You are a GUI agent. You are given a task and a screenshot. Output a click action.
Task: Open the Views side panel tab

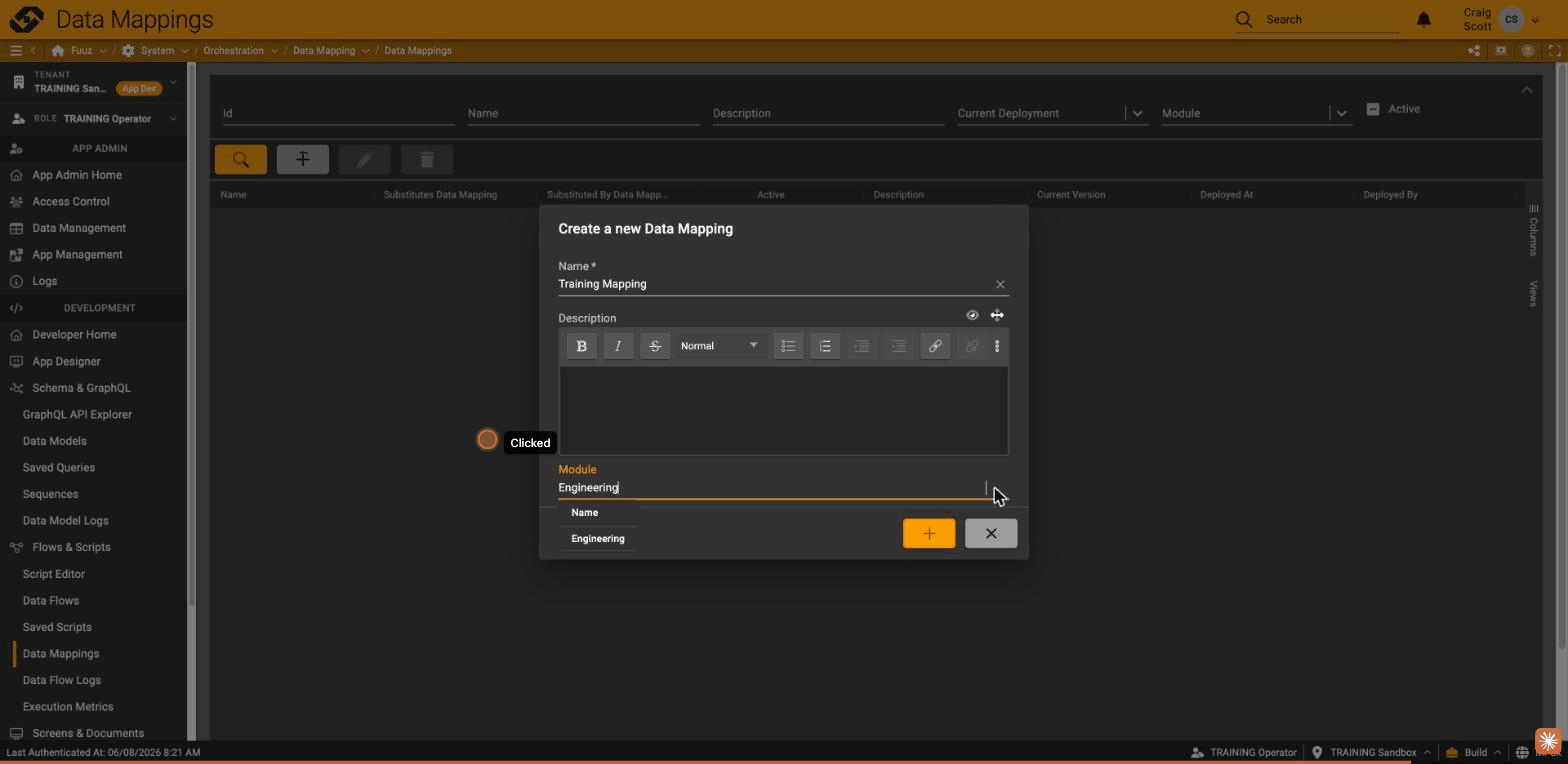pyautogui.click(x=1533, y=293)
